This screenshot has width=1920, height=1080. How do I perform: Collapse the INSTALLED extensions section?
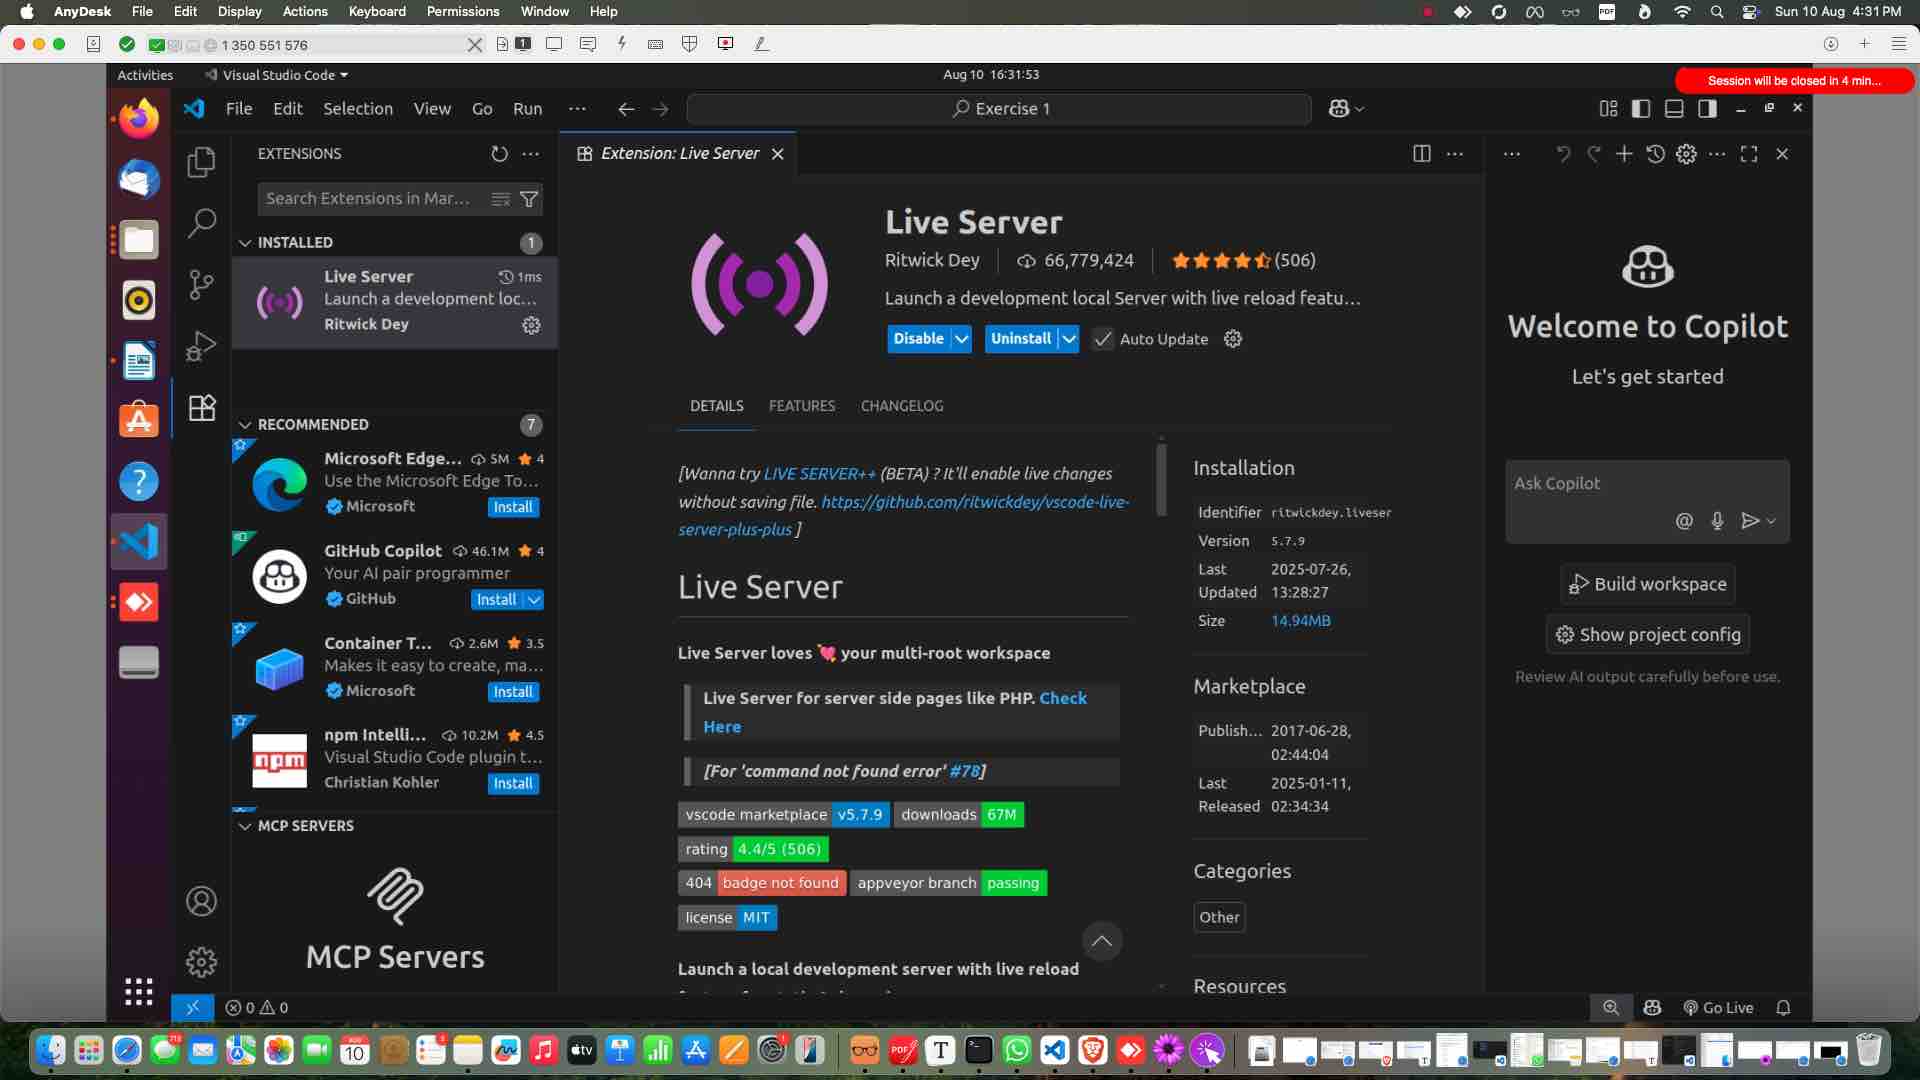245,242
